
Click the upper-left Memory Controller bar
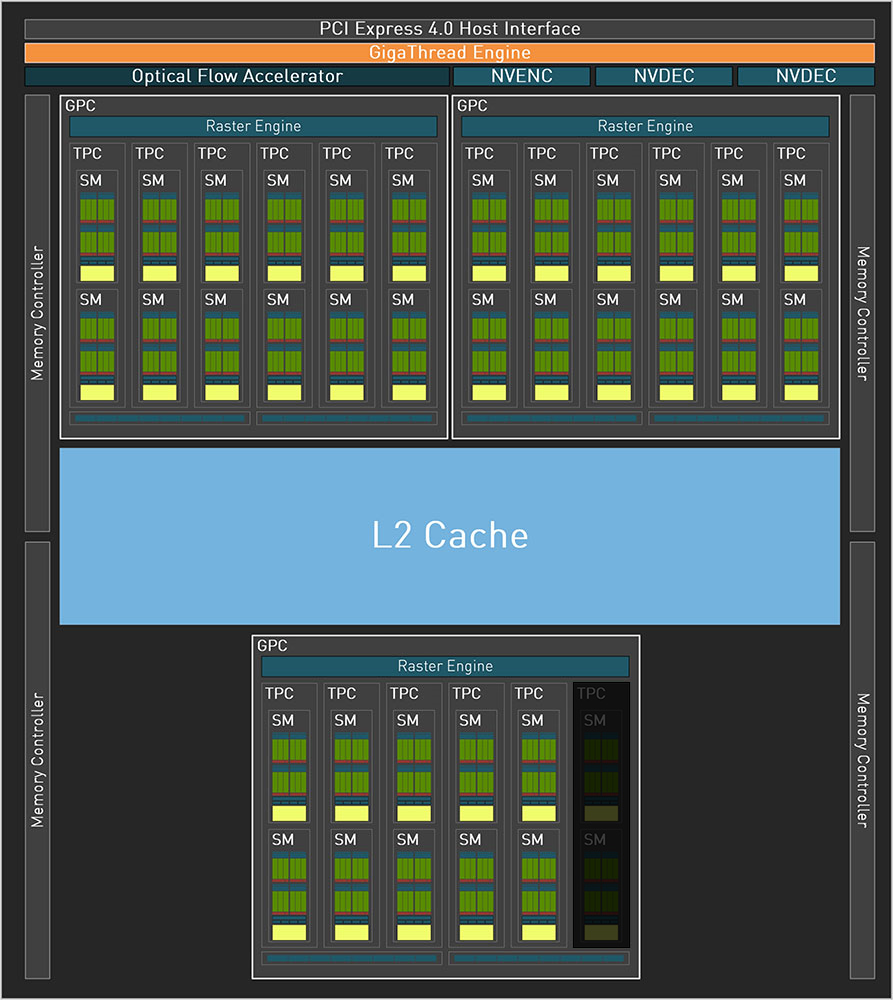(x=38, y=313)
